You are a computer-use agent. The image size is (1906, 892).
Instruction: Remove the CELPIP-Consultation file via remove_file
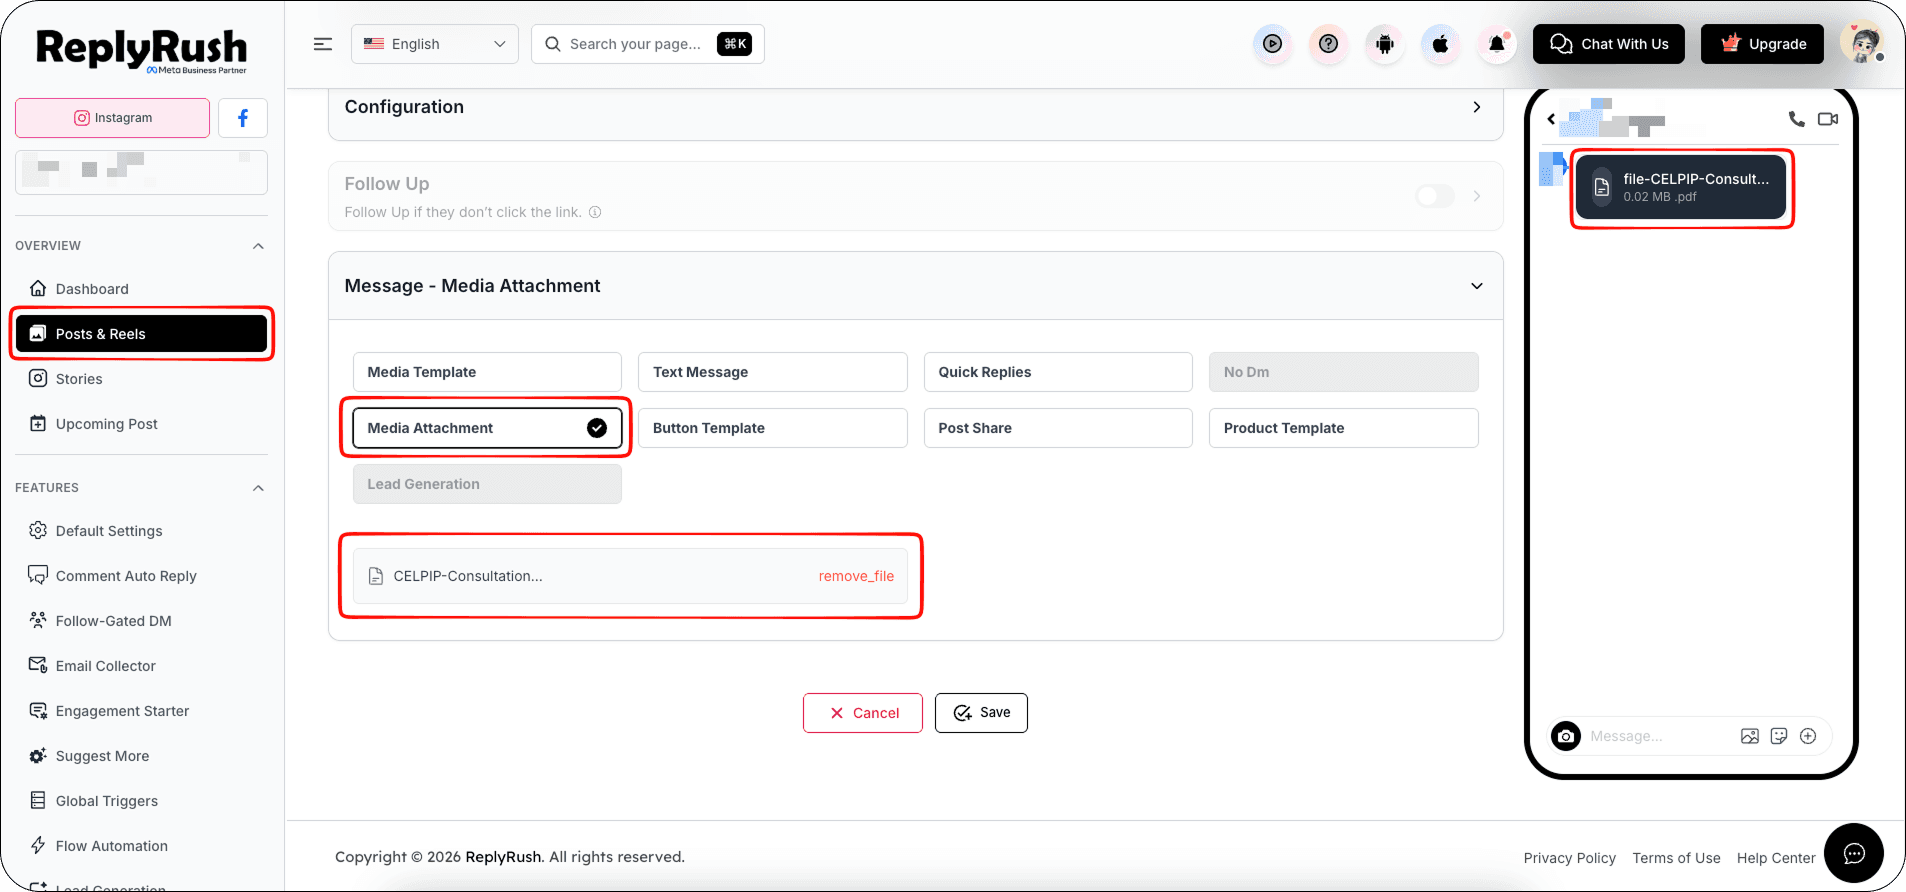point(856,576)
